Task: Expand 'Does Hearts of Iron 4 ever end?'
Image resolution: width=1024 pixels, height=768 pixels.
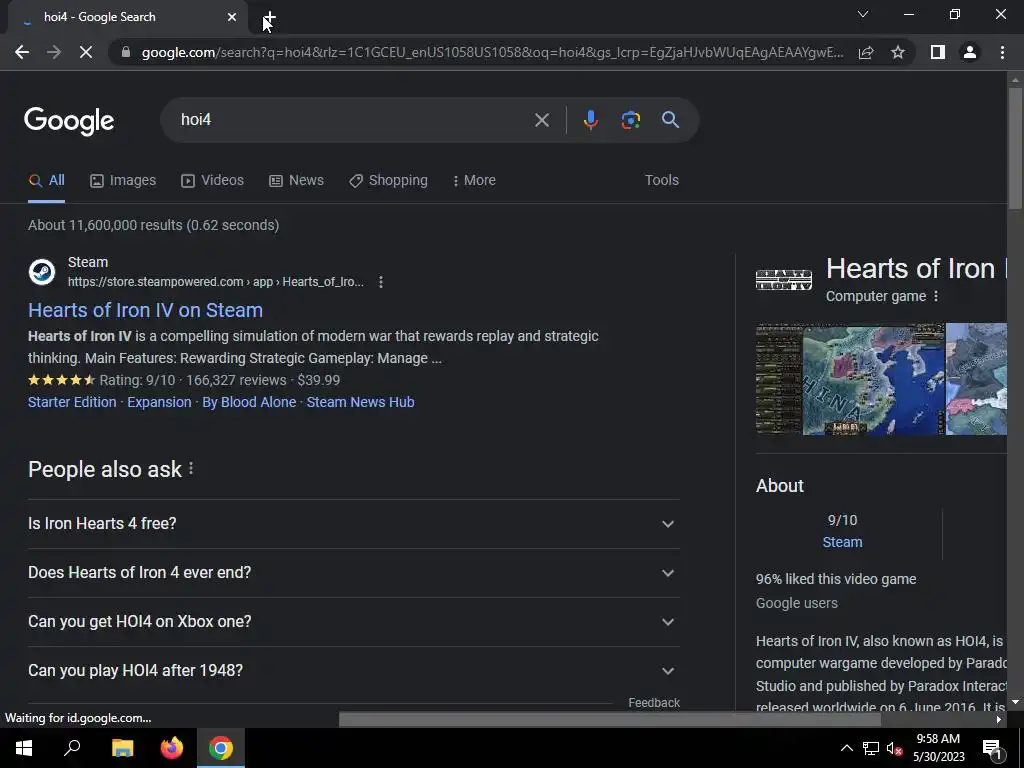Action: click(x=354, y=573)
